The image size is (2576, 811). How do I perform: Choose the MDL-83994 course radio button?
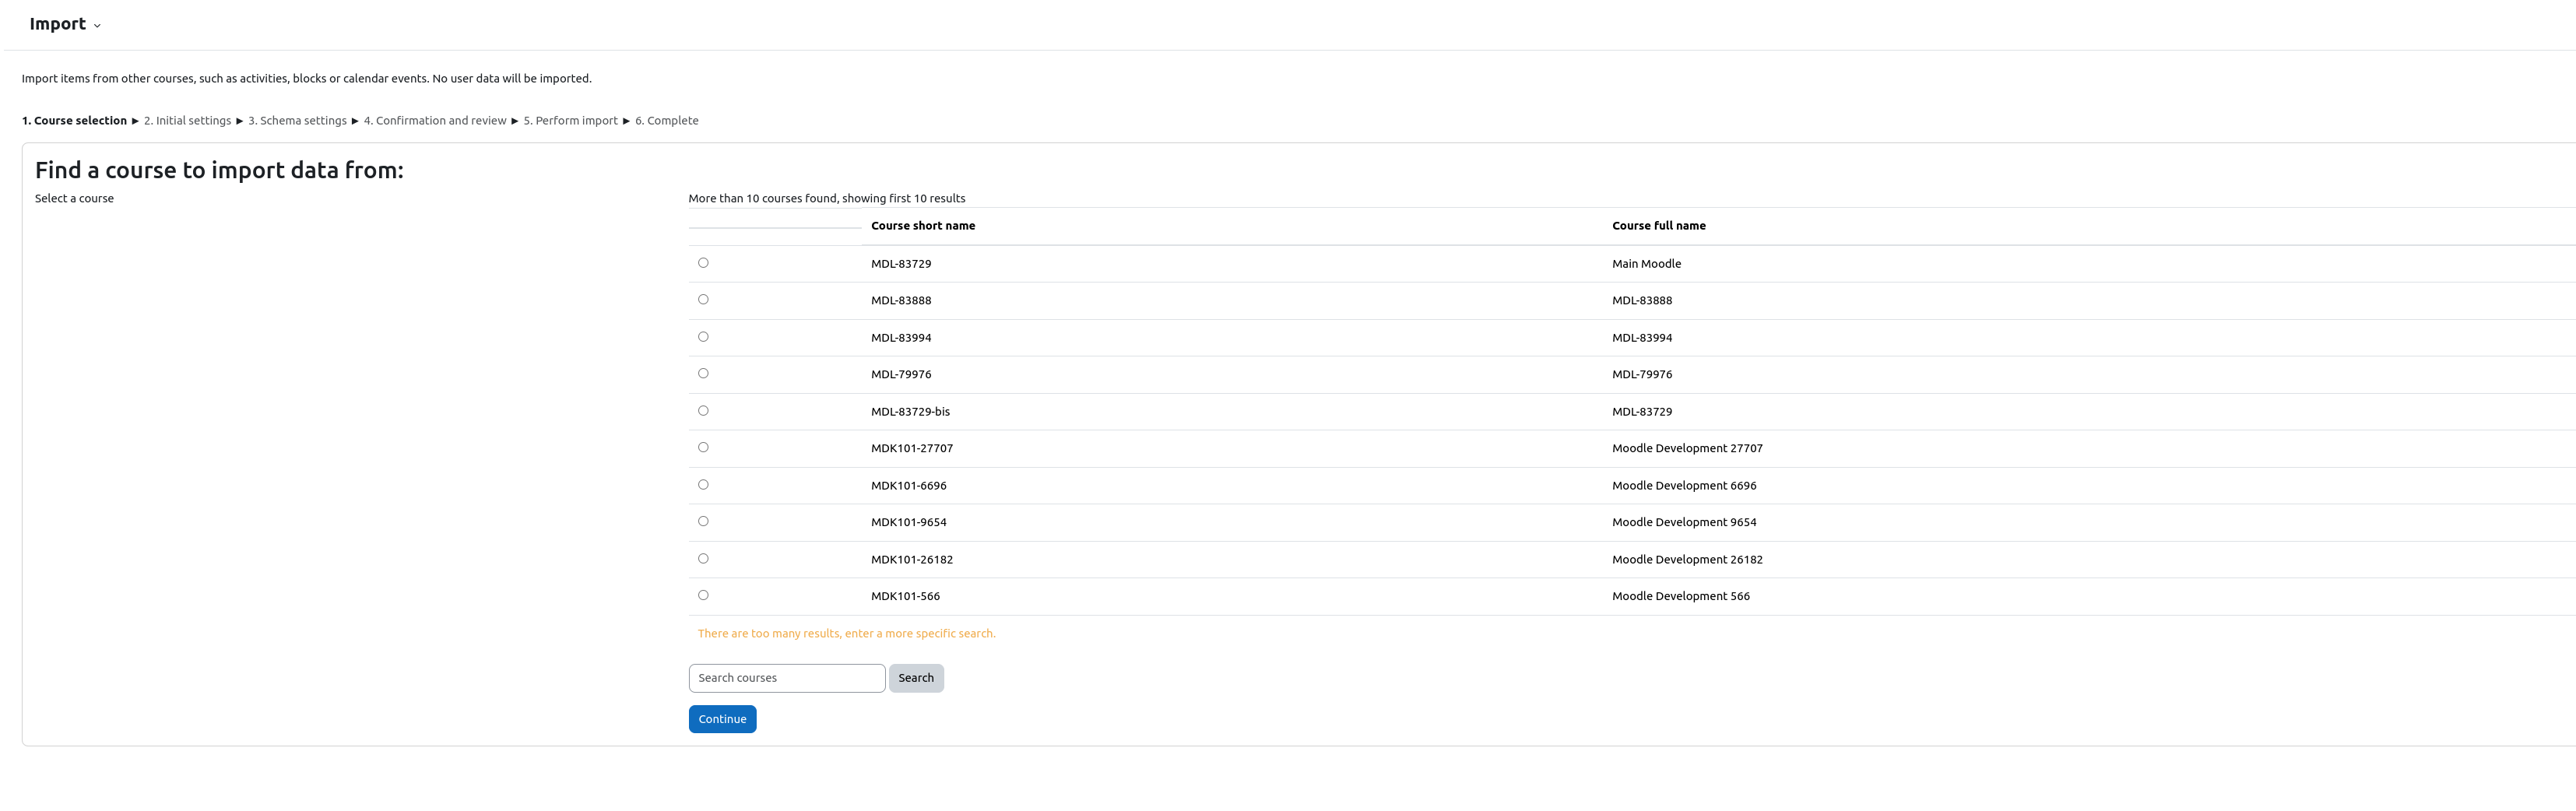click(x=703, y=337)
